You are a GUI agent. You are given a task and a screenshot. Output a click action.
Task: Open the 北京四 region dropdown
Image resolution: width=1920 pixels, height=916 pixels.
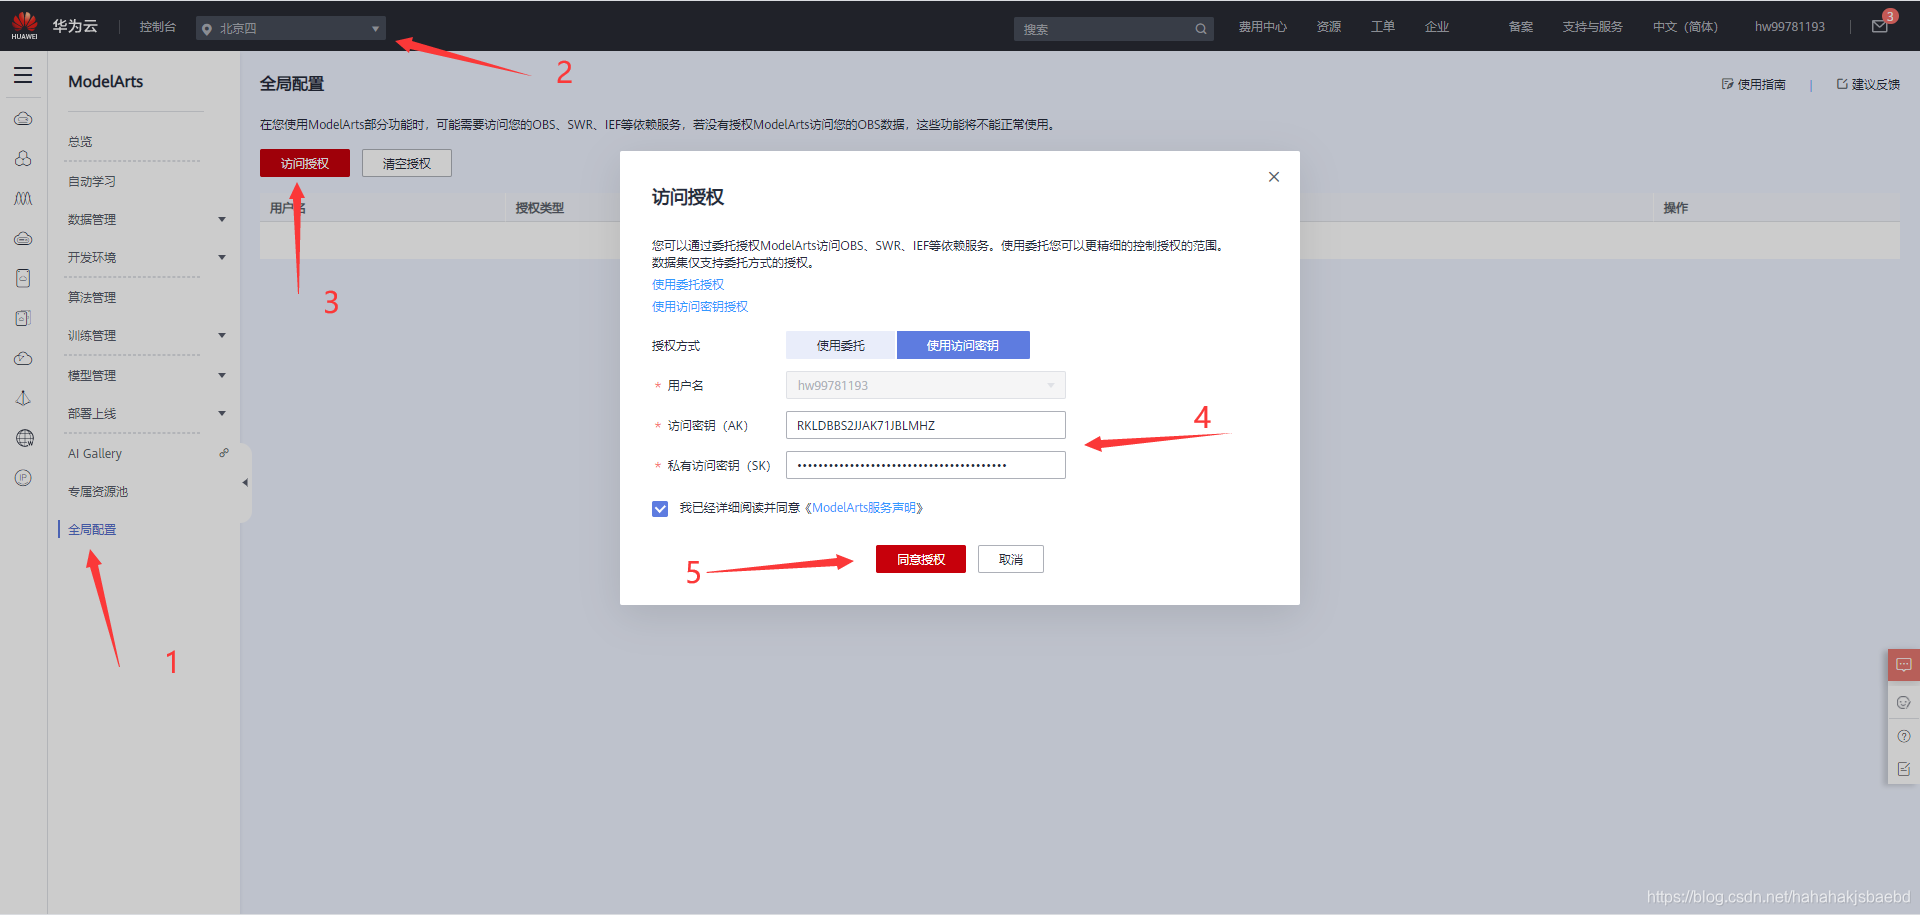[291, 29]
